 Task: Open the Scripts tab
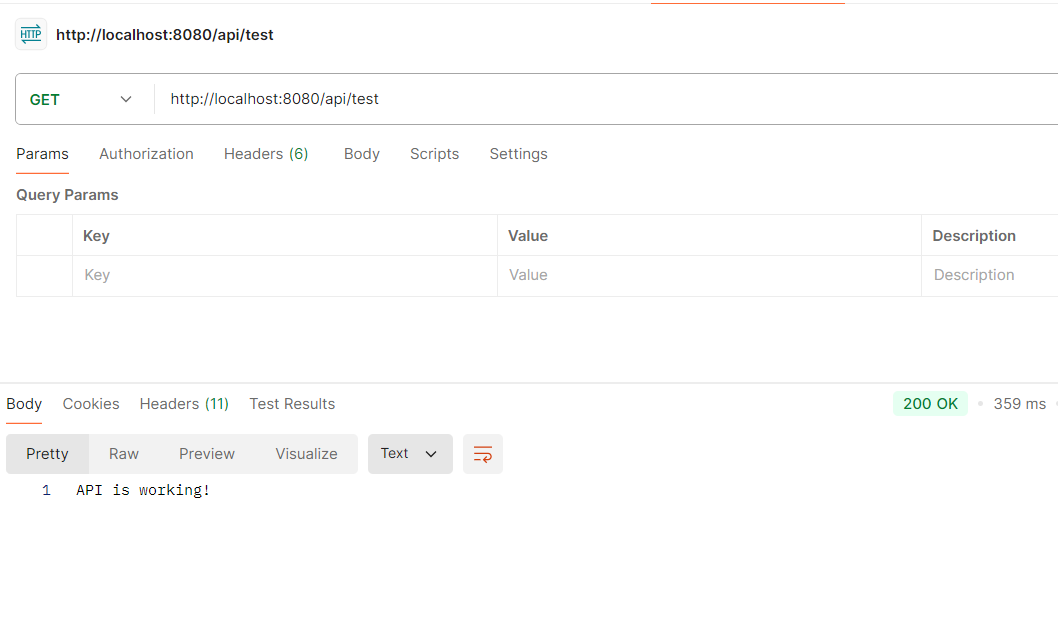[434, 154]
